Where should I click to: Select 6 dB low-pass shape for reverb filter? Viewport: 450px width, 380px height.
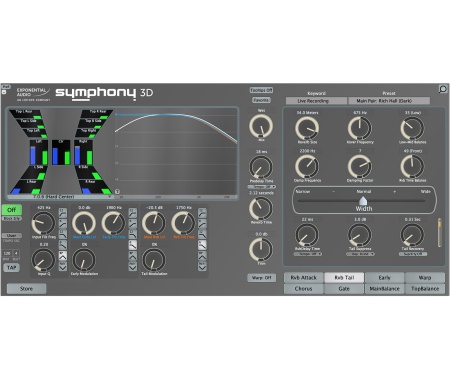click(x=202, y=245)
